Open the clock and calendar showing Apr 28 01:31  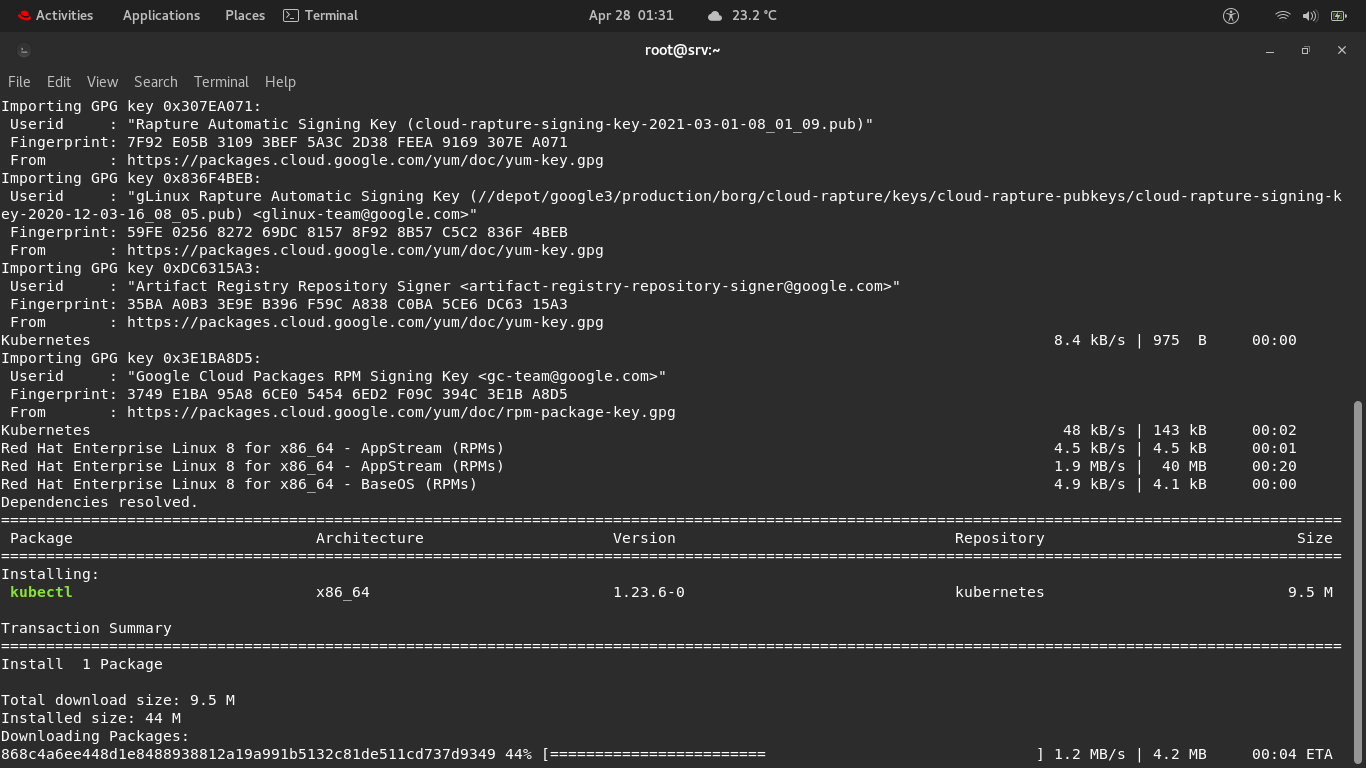631,15
